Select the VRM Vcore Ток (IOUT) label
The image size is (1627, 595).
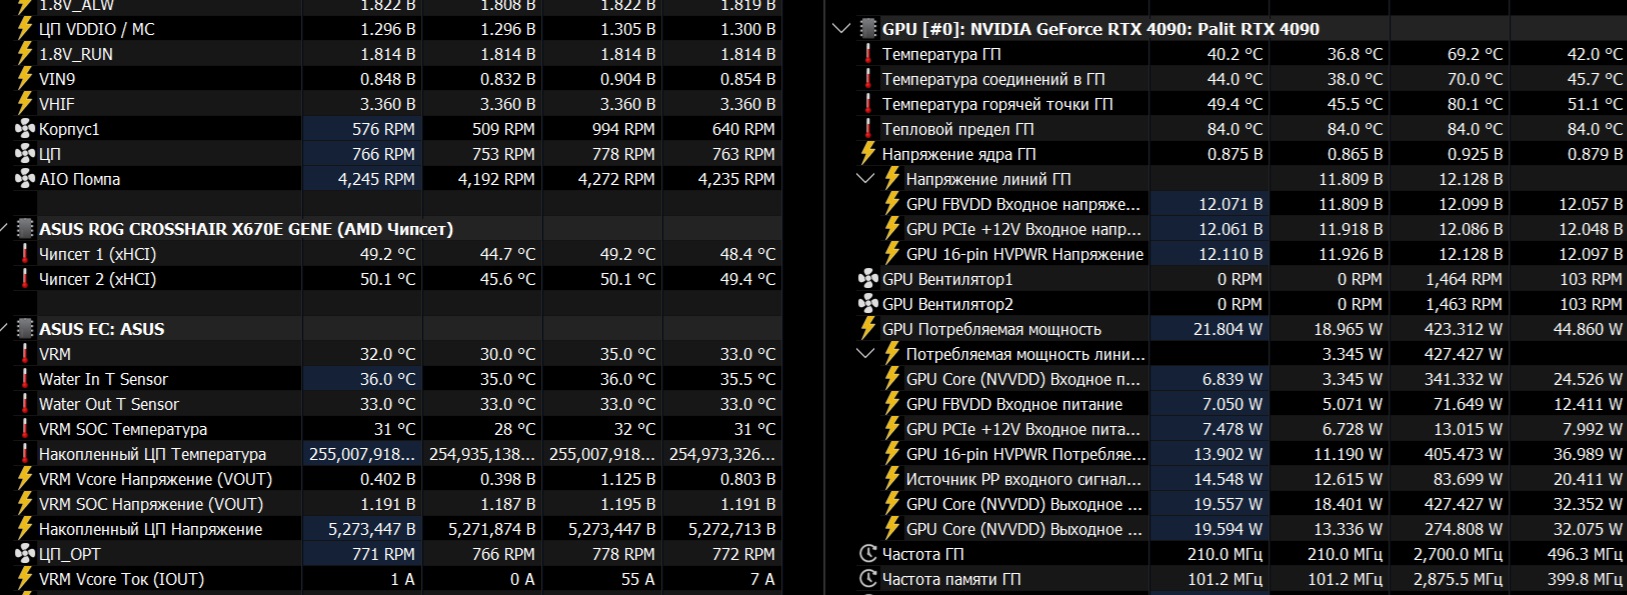point(121,579)
